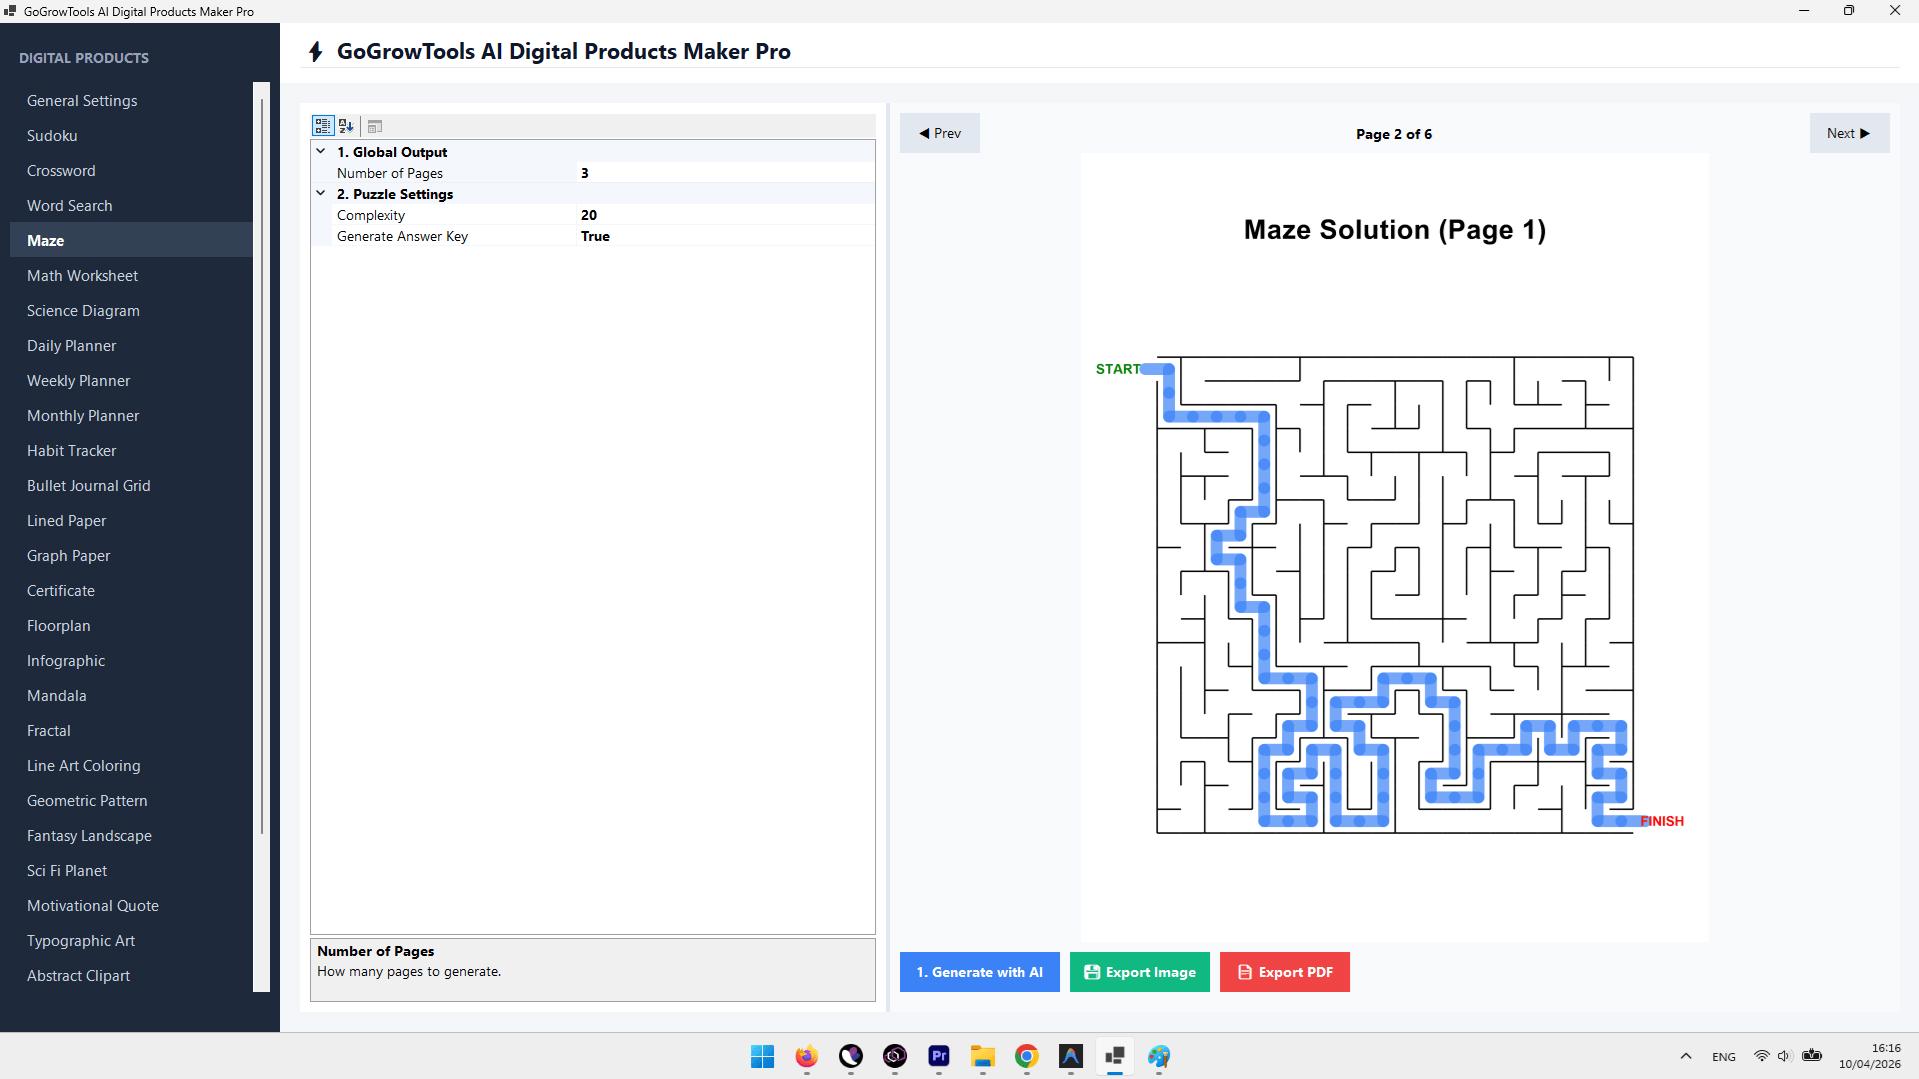Select Sudoku in sidebar
Image resolution: width=1919 pixels, height=1079 pixels.
coord(131,135)
